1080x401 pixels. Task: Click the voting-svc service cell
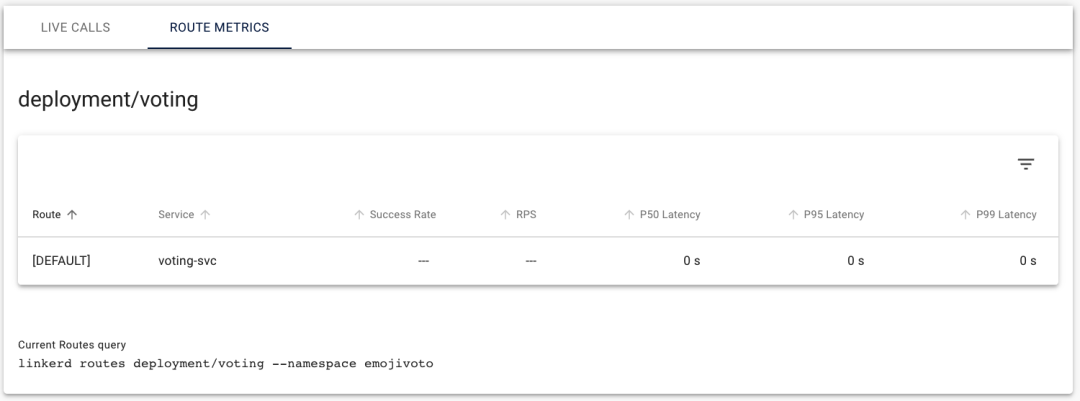187,260
